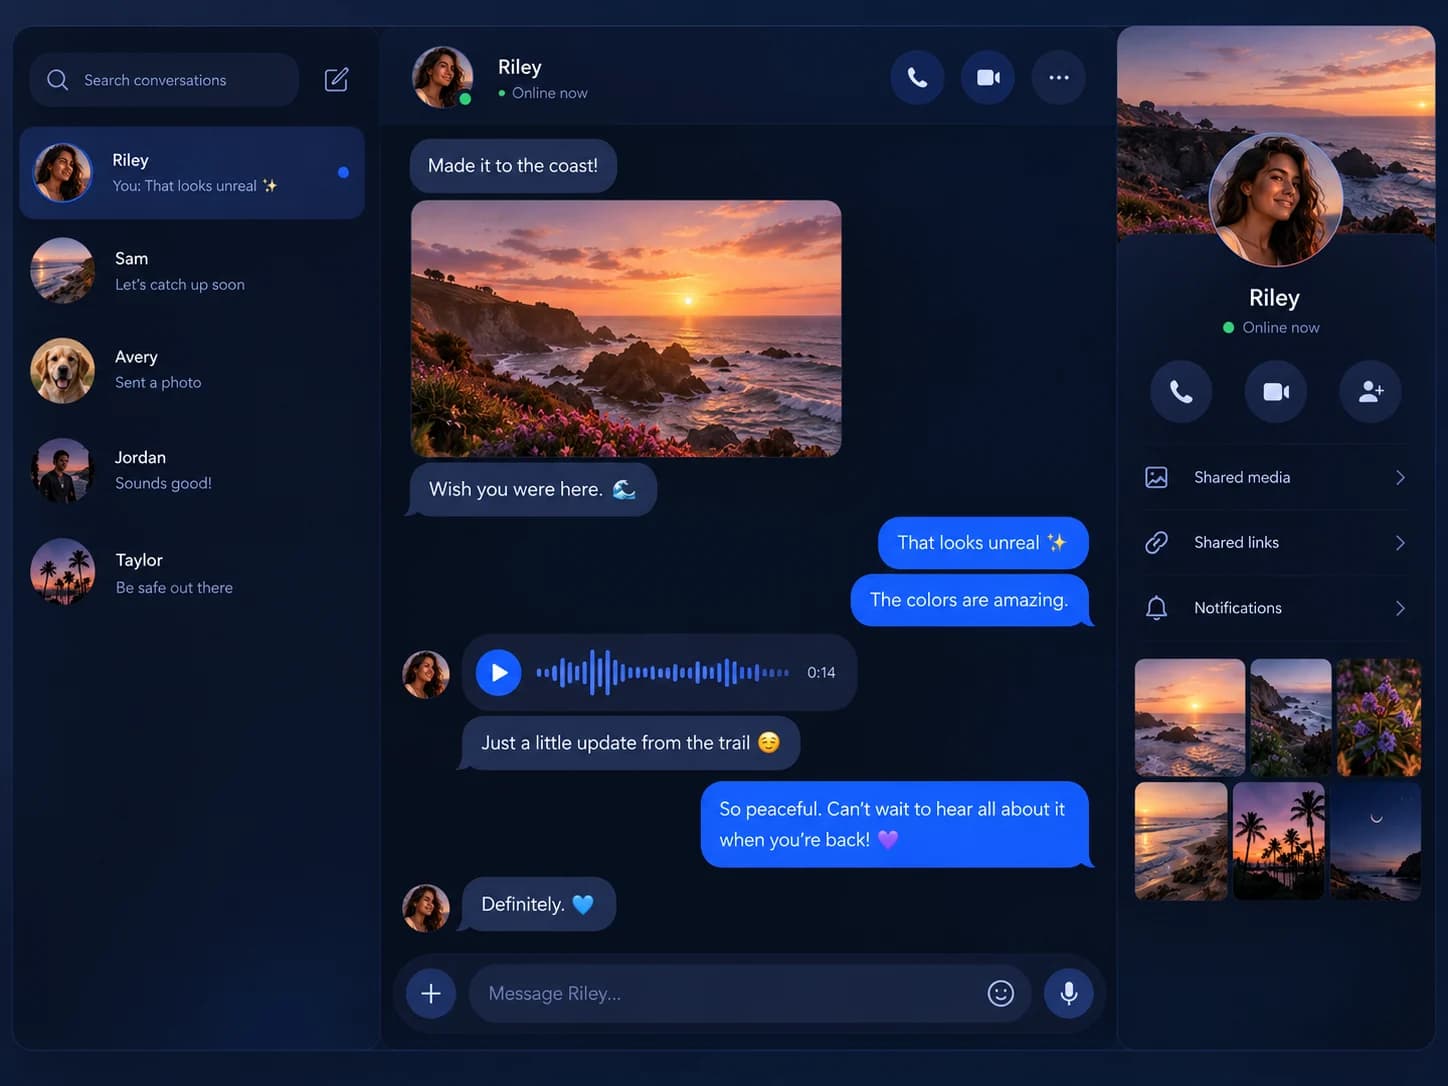Open the conversation with Sam
1448x1086 pixels.
tap(192, 271)
